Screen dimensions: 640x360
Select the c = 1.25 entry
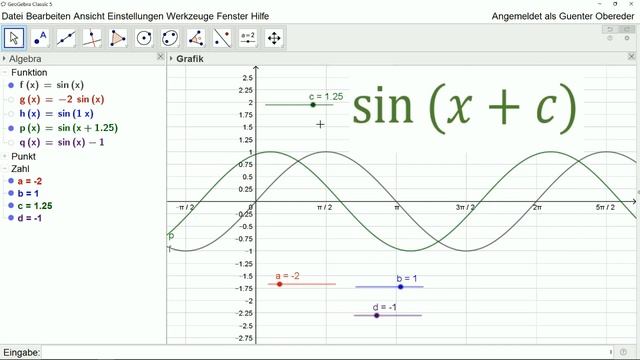(35, 206)
